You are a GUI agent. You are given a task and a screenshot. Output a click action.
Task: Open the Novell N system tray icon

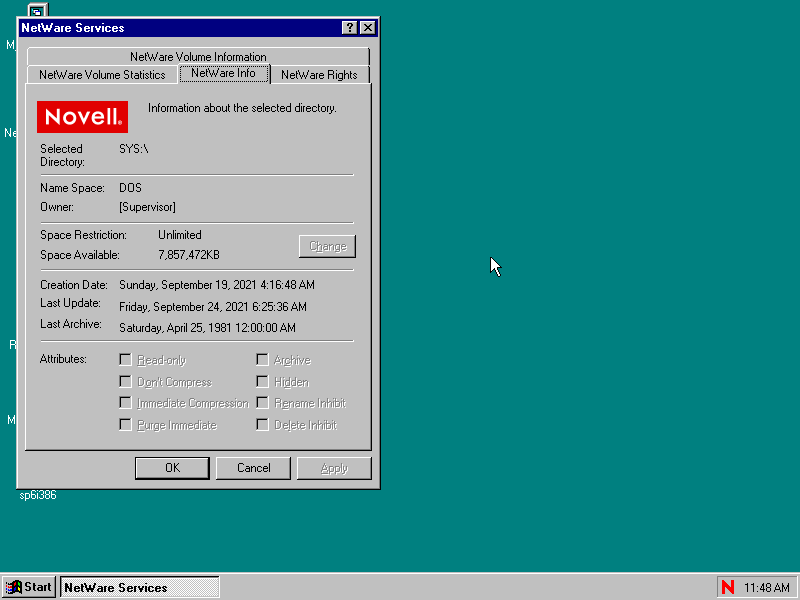point(728,587)
